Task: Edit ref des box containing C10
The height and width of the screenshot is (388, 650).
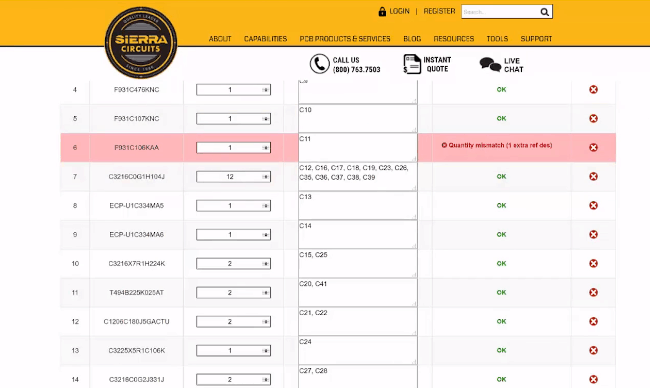Action: (358, 119)
